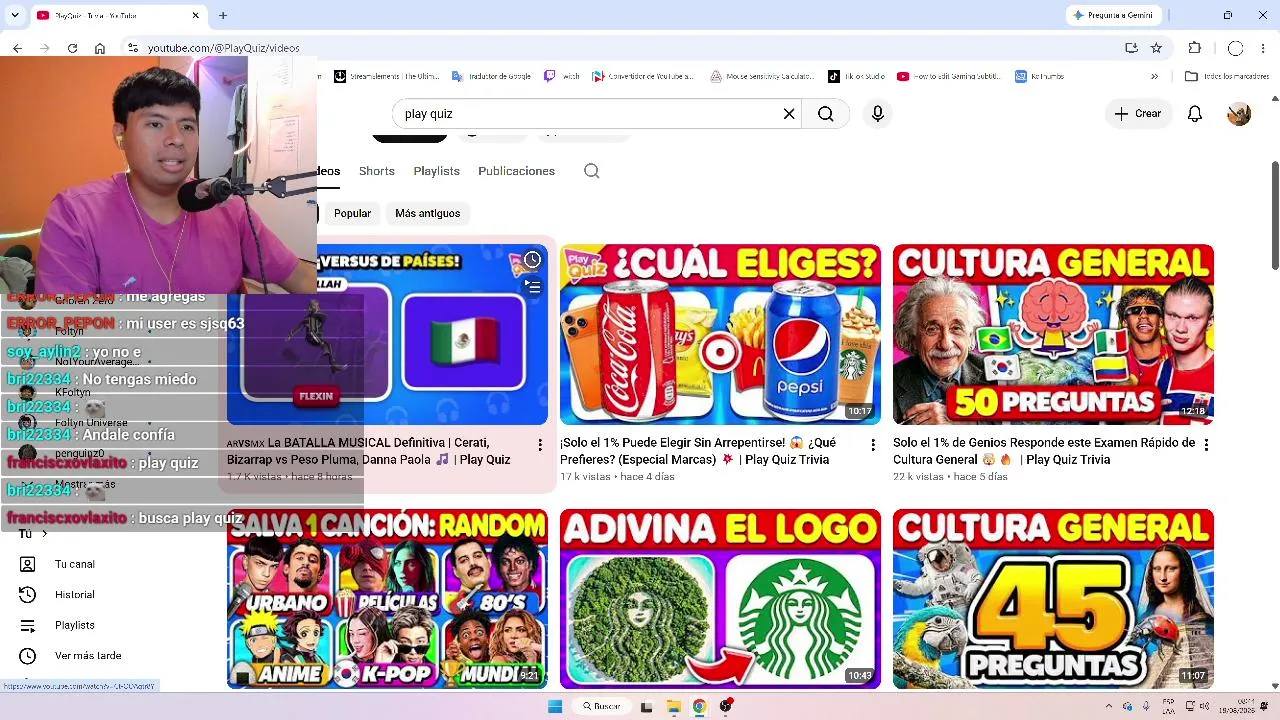The image size is (1280, 720).
Task: Click the Crear button
Action: coord(1138,114)
